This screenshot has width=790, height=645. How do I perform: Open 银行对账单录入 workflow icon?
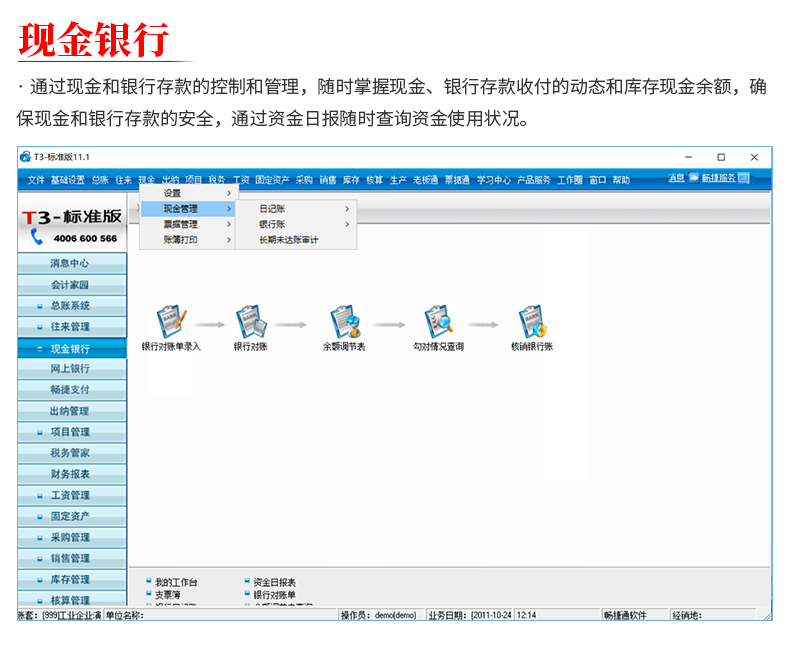coord(170,322)
